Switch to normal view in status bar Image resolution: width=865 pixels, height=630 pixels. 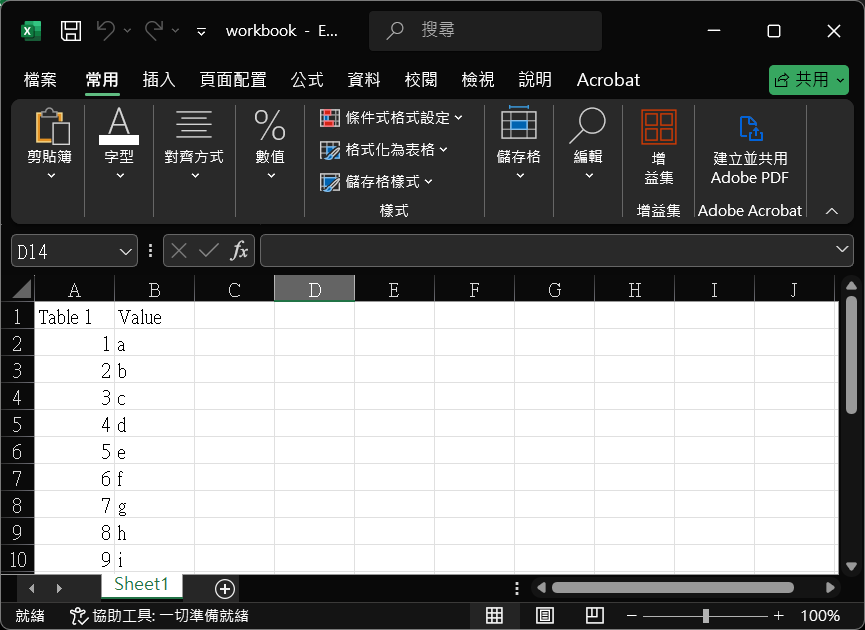pyautogui.click(x=494, y=615)
